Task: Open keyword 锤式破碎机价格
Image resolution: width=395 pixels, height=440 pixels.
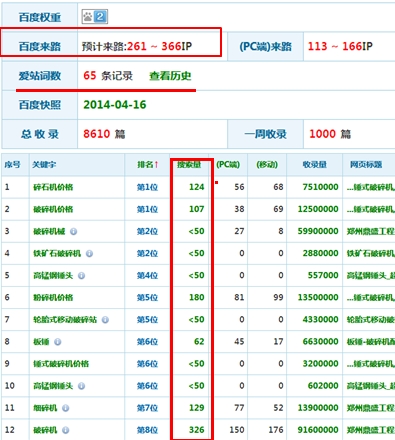Action: click(61, 364)
